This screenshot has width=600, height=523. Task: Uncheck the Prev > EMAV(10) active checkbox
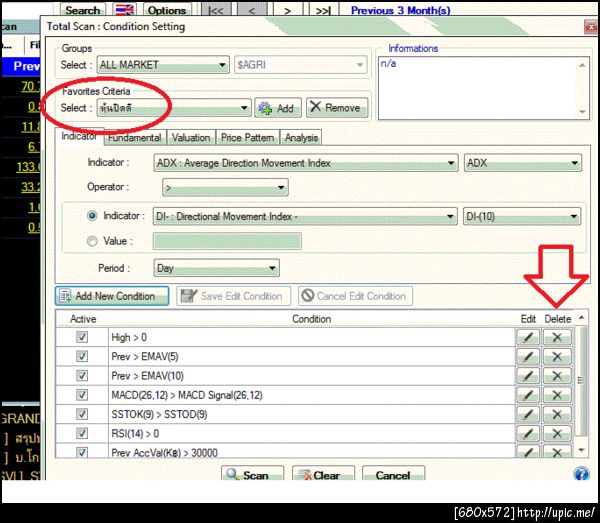click(x=82, y=376)
